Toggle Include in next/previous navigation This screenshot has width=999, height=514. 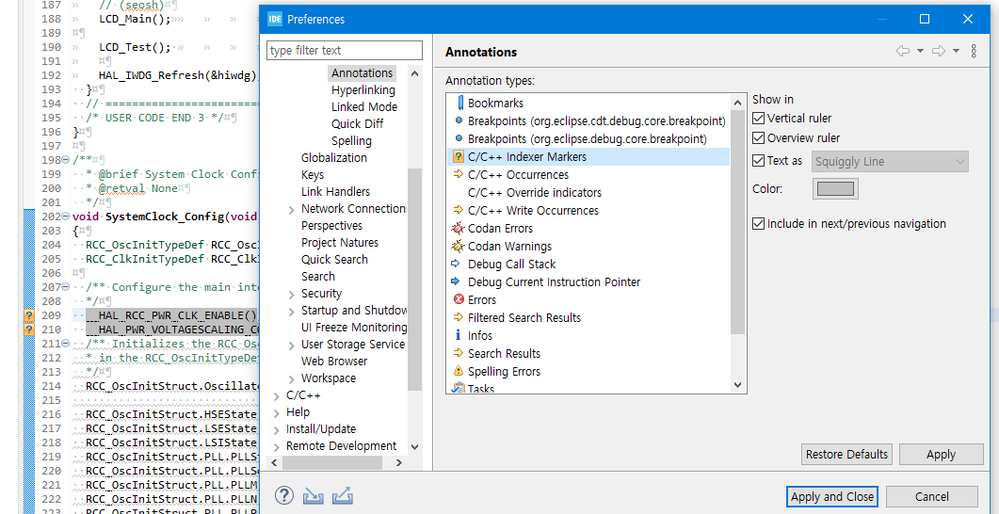point(758,224)
